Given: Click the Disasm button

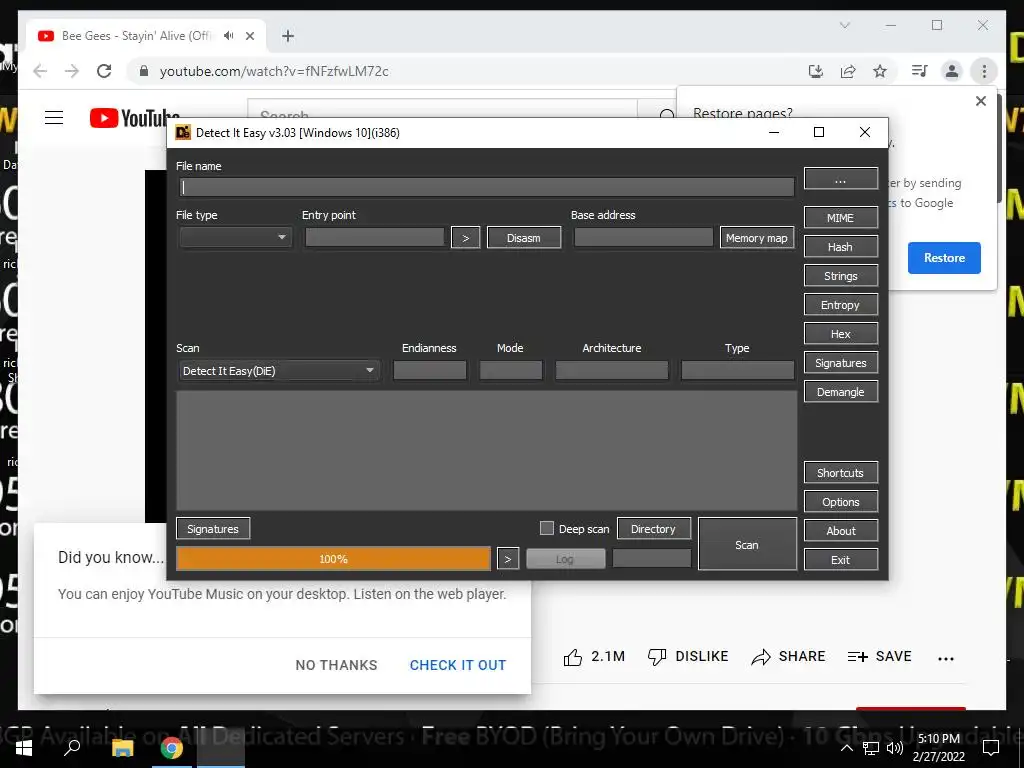Looking at the screenshot, I should (x=524, y=238).
